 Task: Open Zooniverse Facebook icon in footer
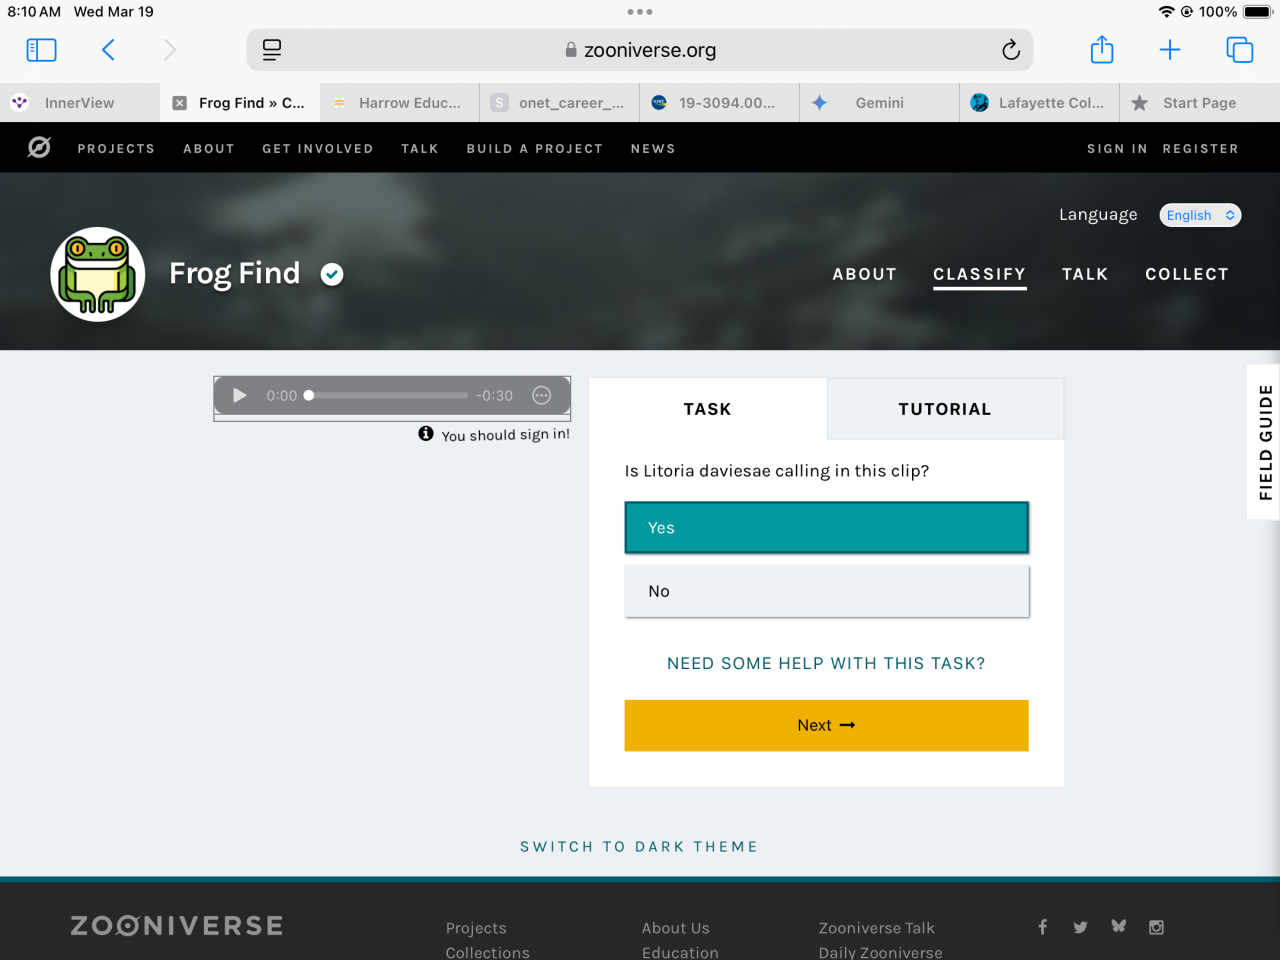click(x=1043, y=927)
